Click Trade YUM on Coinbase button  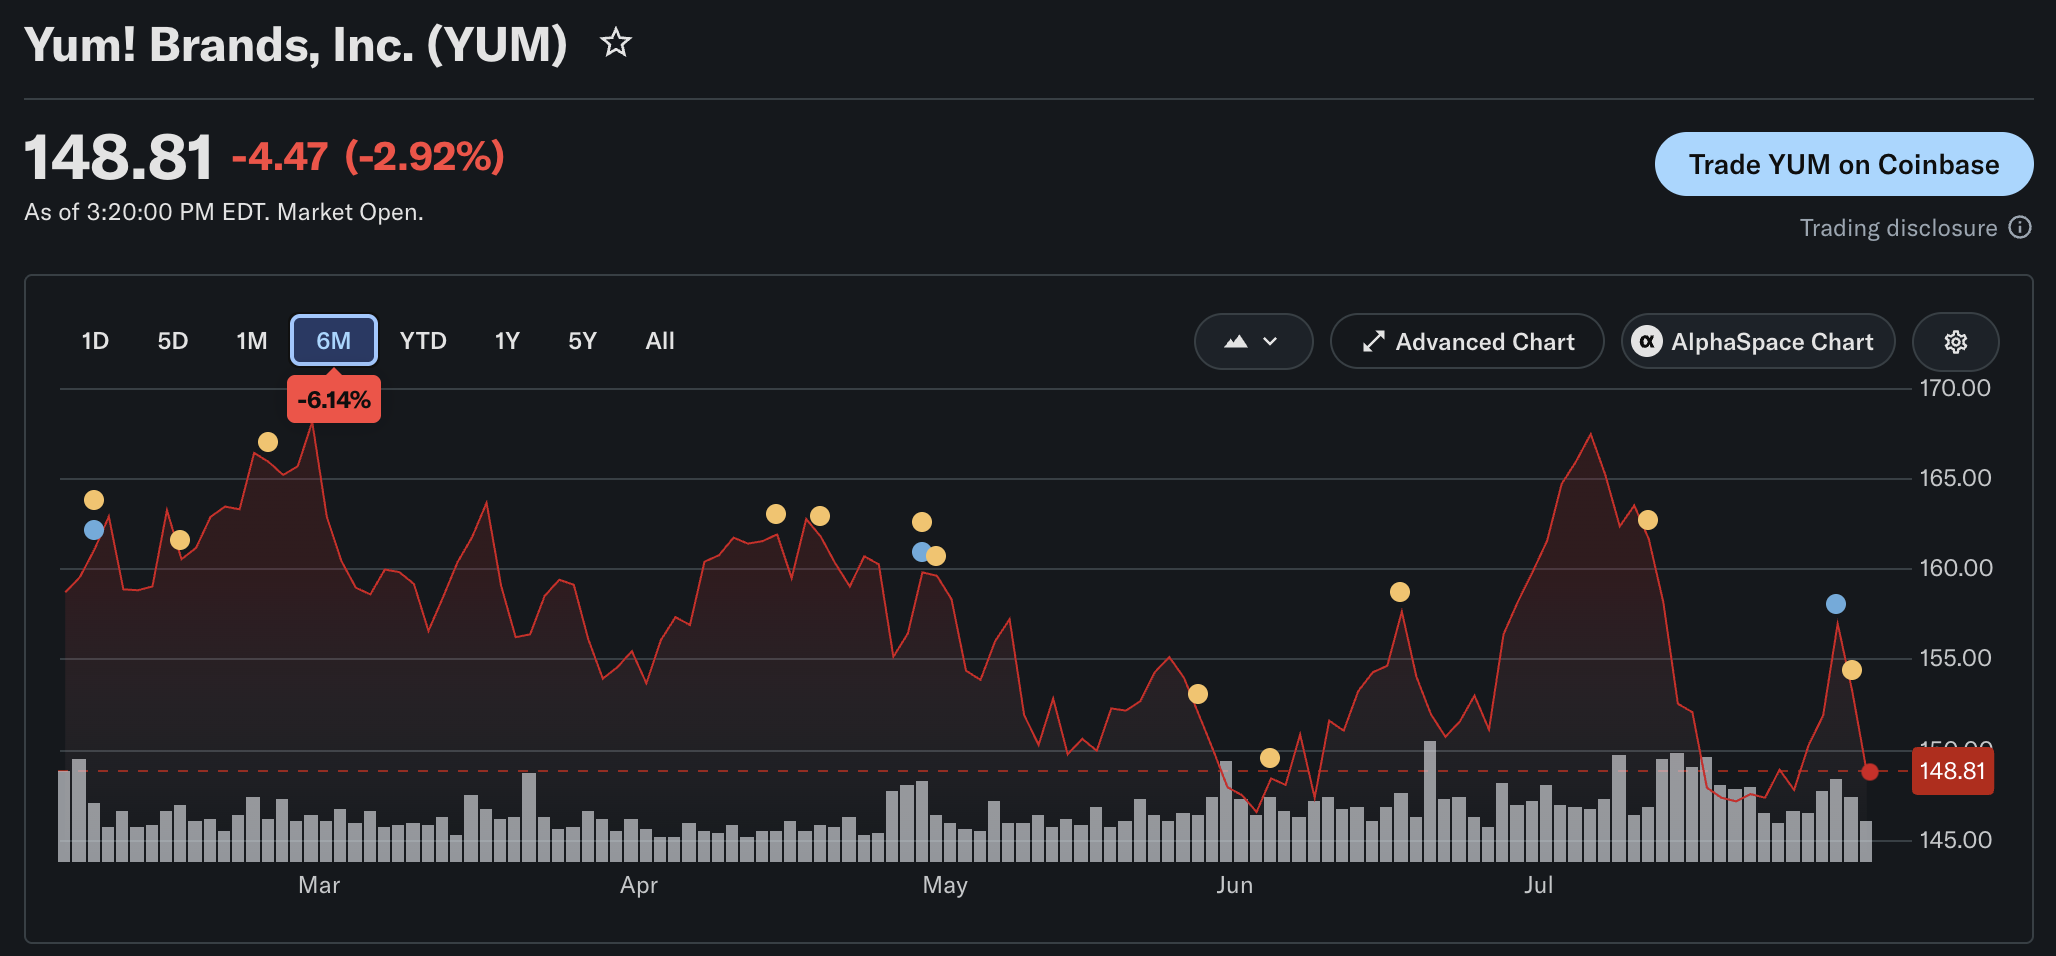pyautogui.click(x=1843, y=164)
